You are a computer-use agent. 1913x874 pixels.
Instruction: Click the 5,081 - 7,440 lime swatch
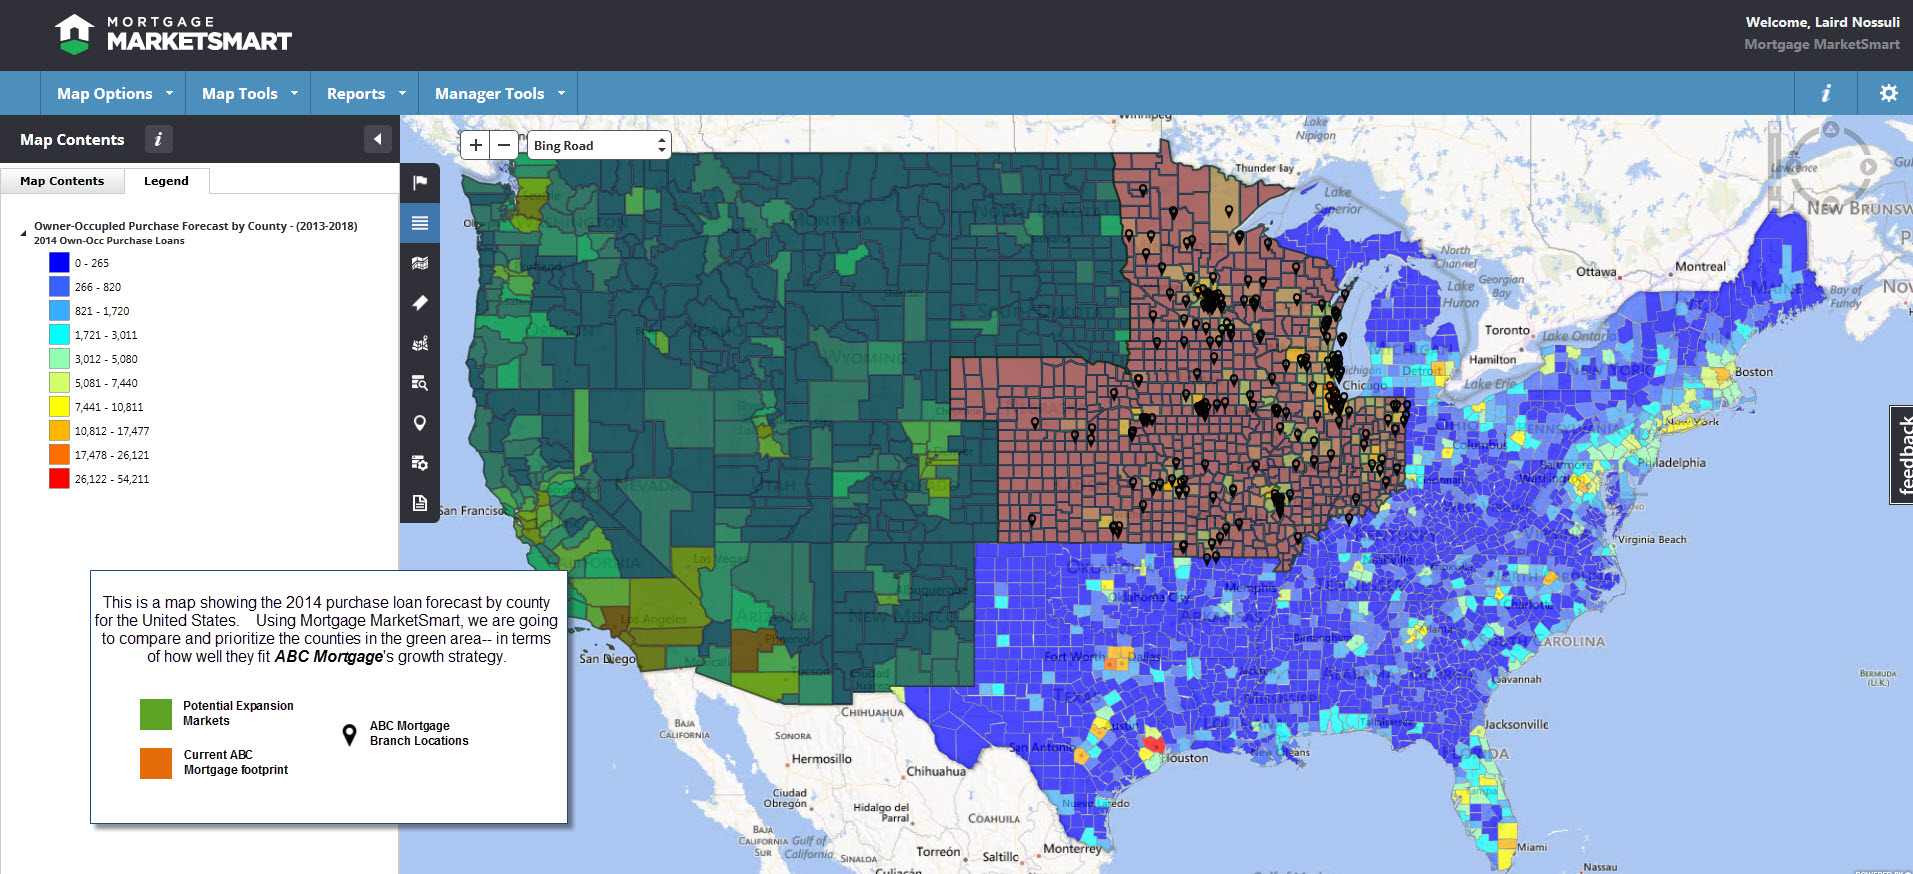click(x=59, y=383)
